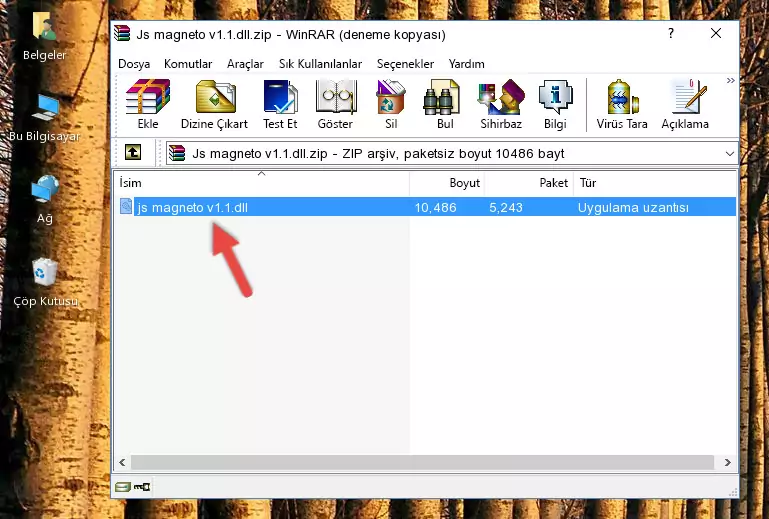769x519 pixels.
Task: Click the horizontal scrollbar right arrow
Action: 727,462
